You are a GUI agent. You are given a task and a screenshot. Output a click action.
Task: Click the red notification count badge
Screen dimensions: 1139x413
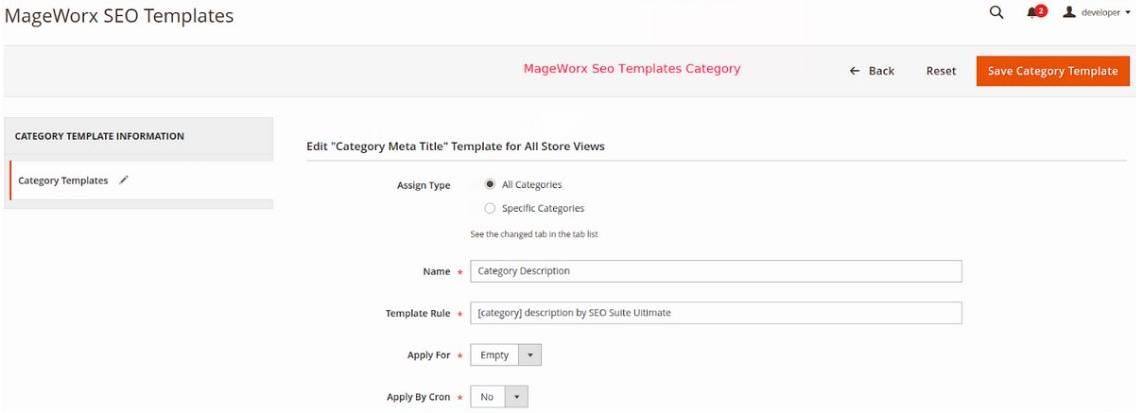point(1041,11)
